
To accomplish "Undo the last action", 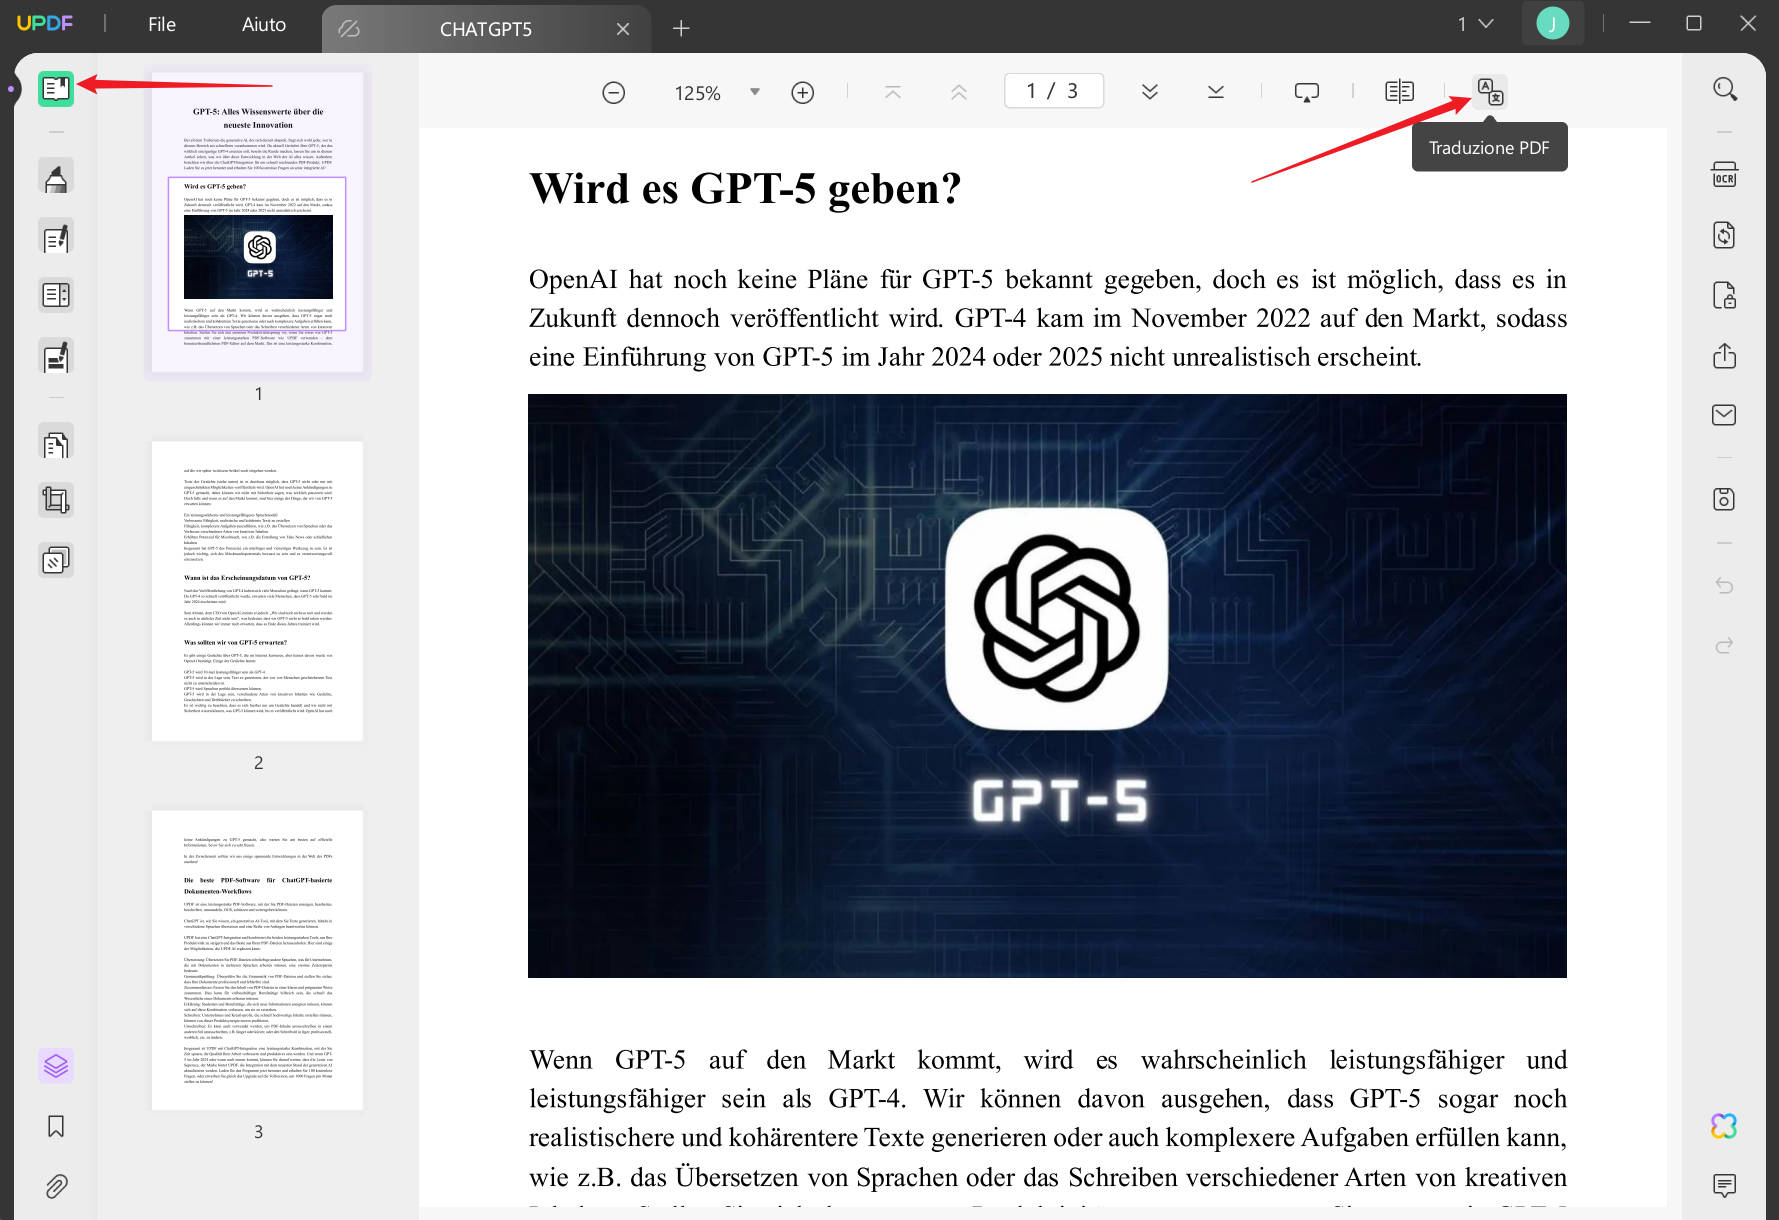I will tap(1725, 586).
